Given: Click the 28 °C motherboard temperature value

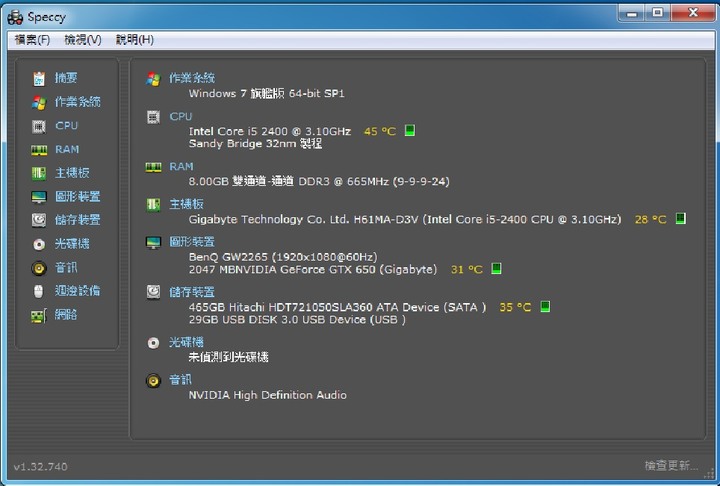Looking at the screenshot, I should (x=651, y=220).
